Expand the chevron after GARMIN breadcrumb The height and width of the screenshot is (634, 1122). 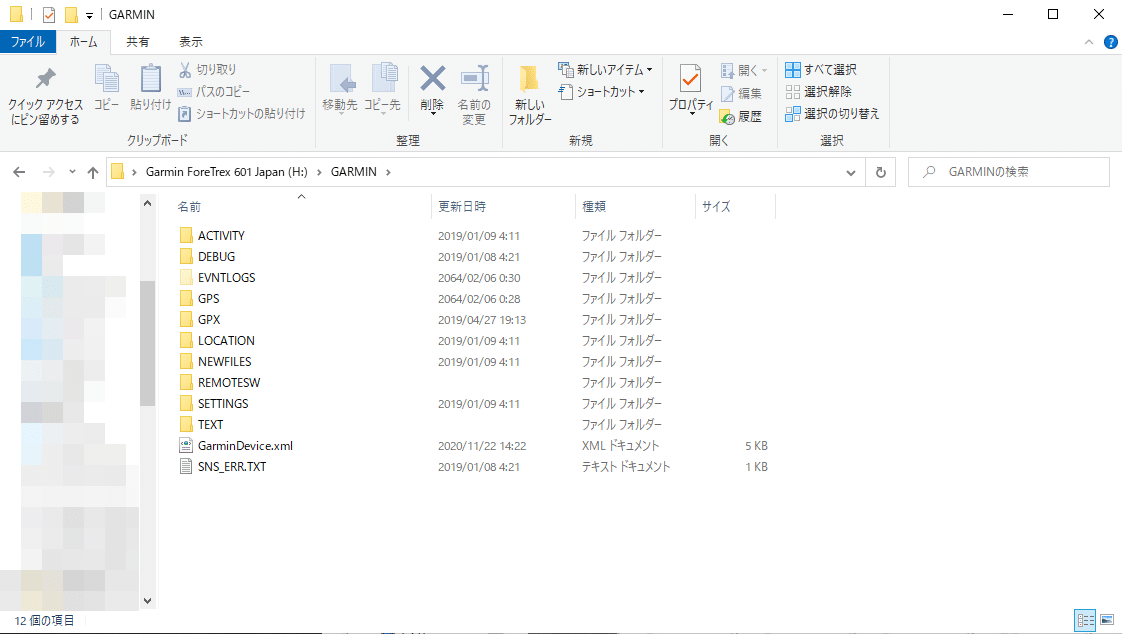coord(389,172)
